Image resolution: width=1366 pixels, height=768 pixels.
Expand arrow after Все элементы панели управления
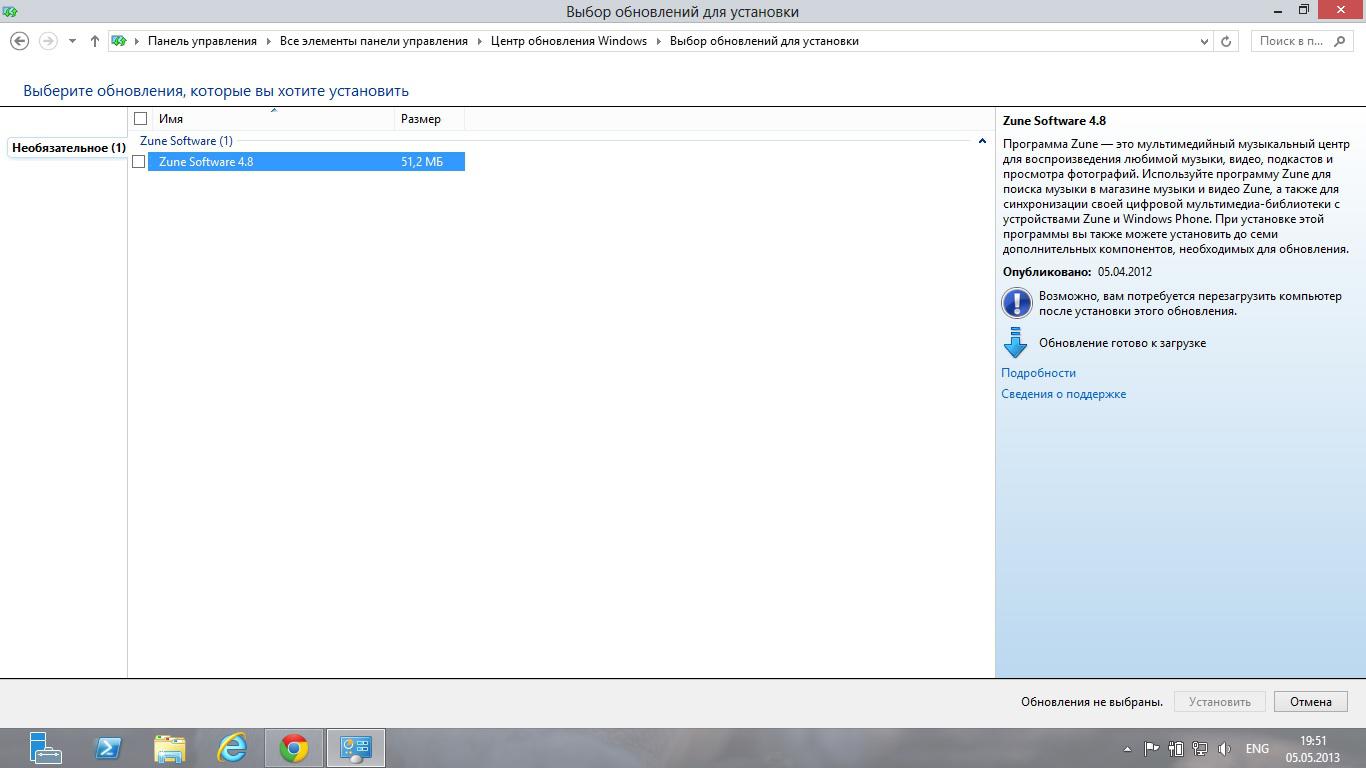(480, 41)
